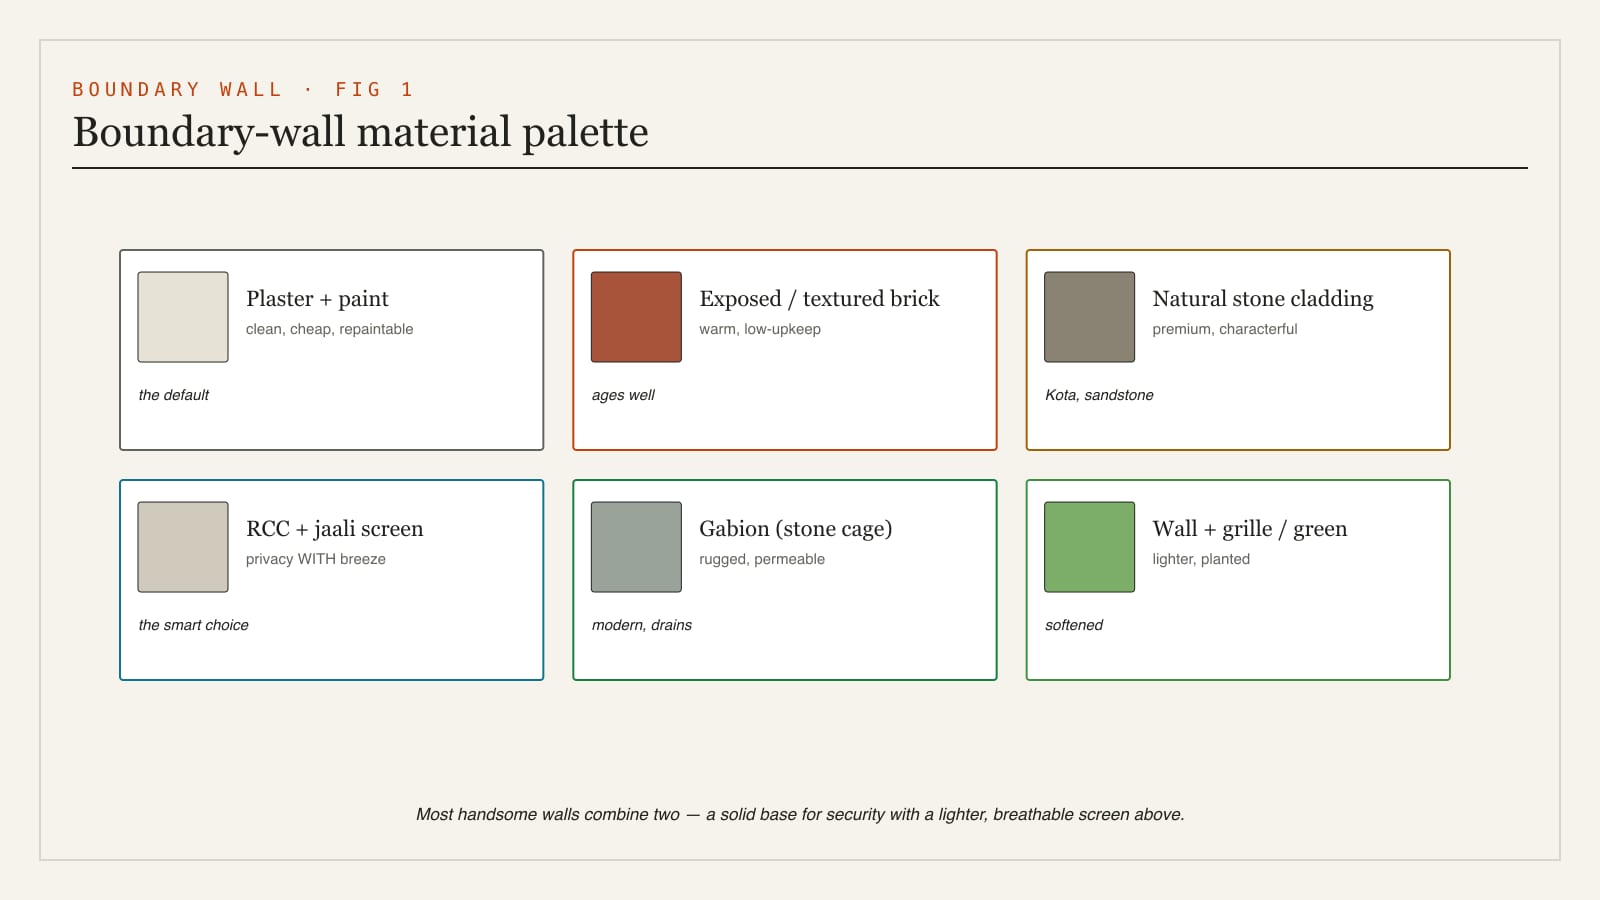Select the 'RCC + jaali screen' heading
Screen dimensions: 1600x900
335,529
